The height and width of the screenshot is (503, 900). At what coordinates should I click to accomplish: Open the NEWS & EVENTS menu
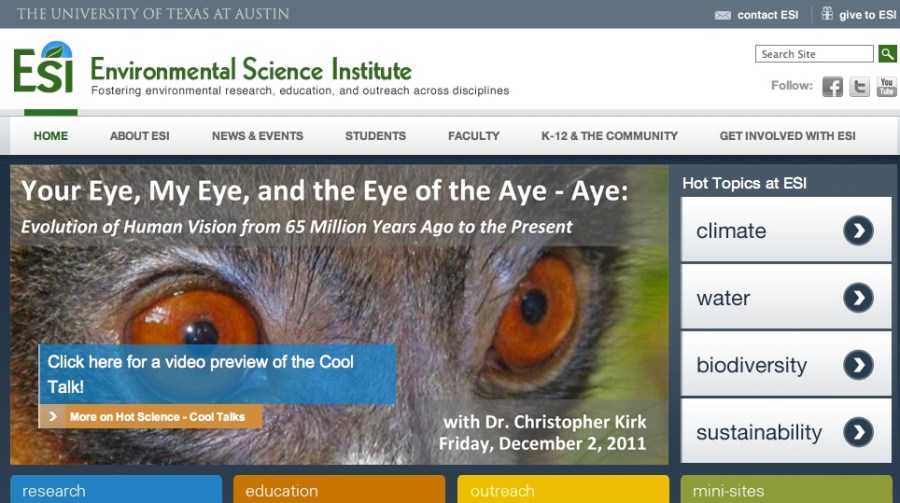(x=257, y=136)
